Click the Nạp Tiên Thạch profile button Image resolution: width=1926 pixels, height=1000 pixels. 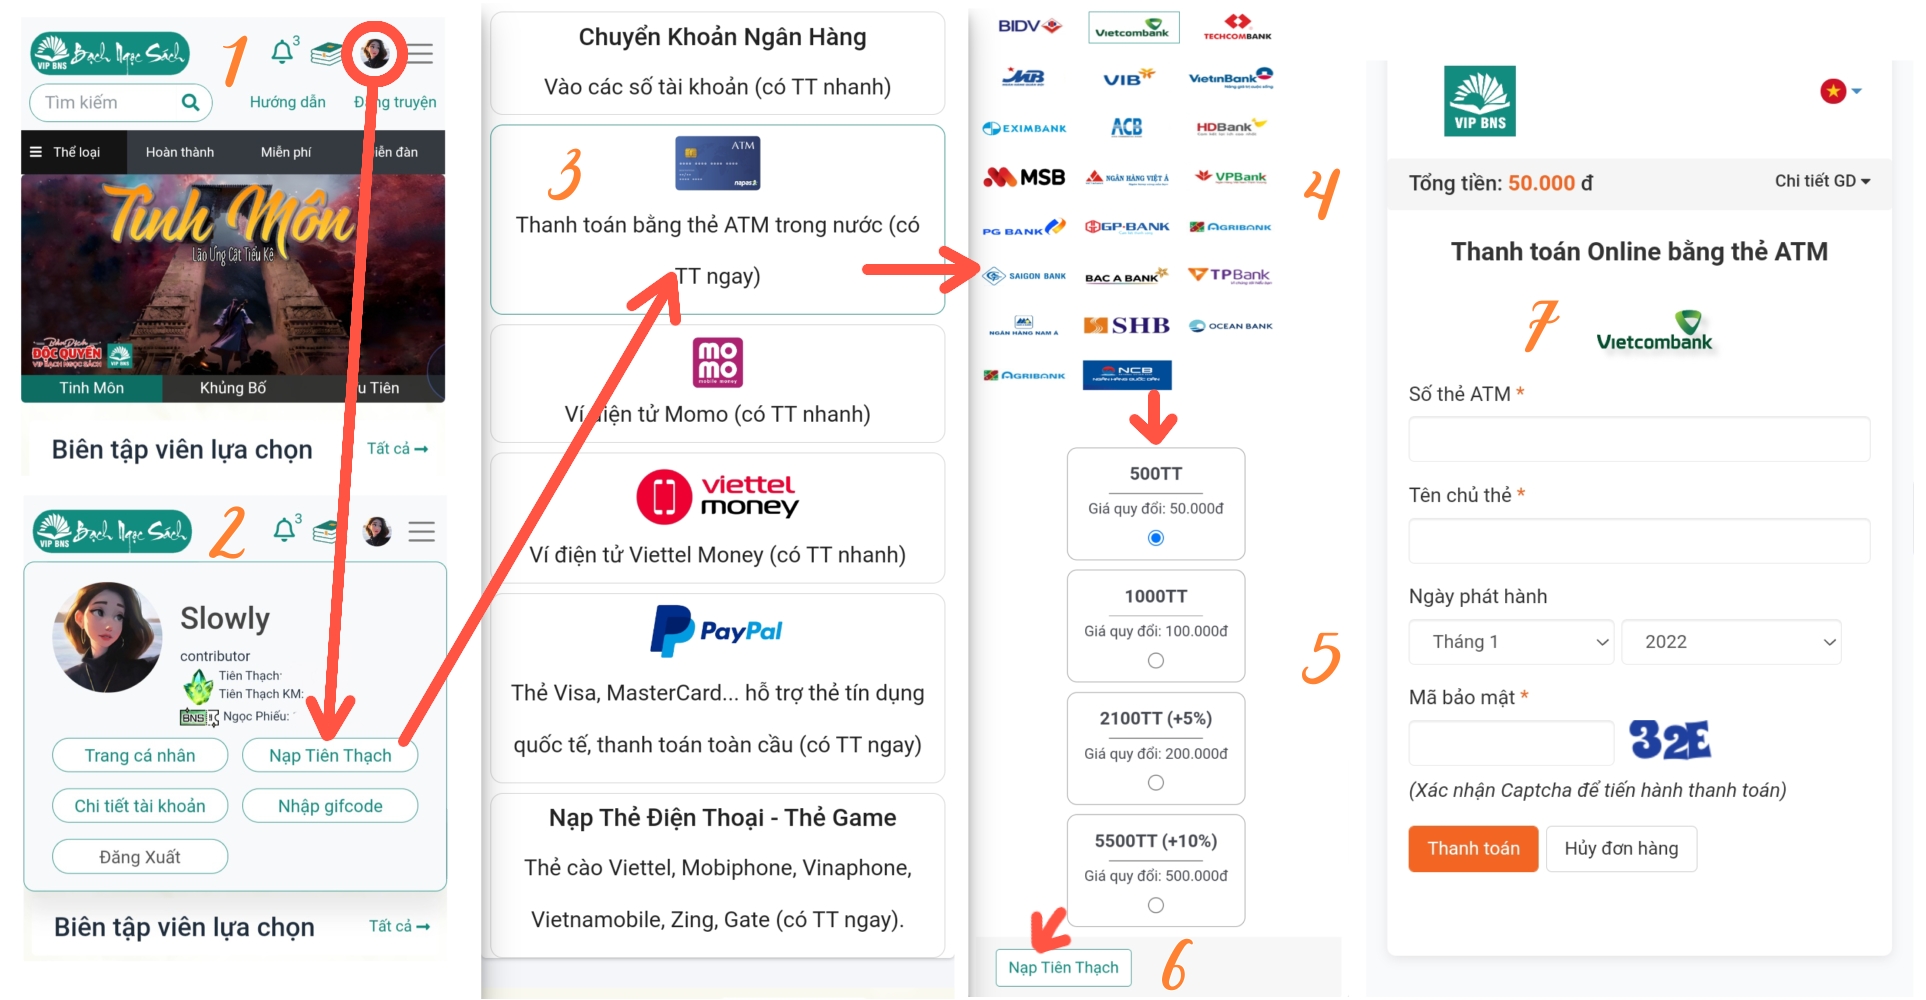330,756
